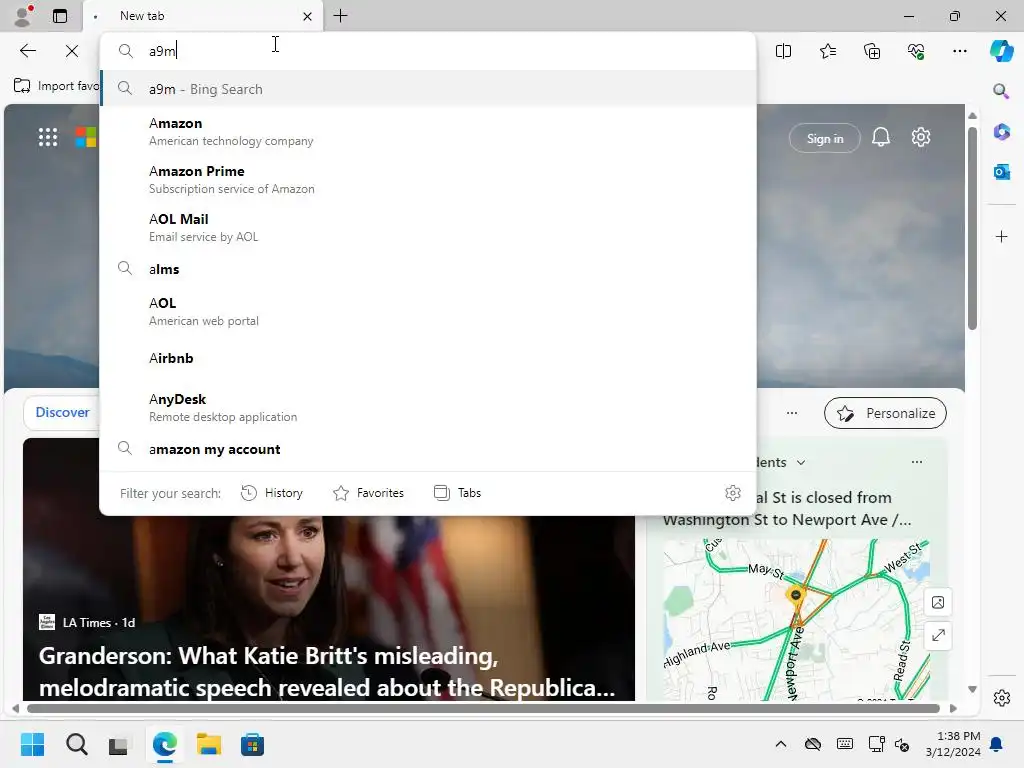Filter search by Favorites
The width and height of the screenshot is (1024, 768).
coord(368,493)
